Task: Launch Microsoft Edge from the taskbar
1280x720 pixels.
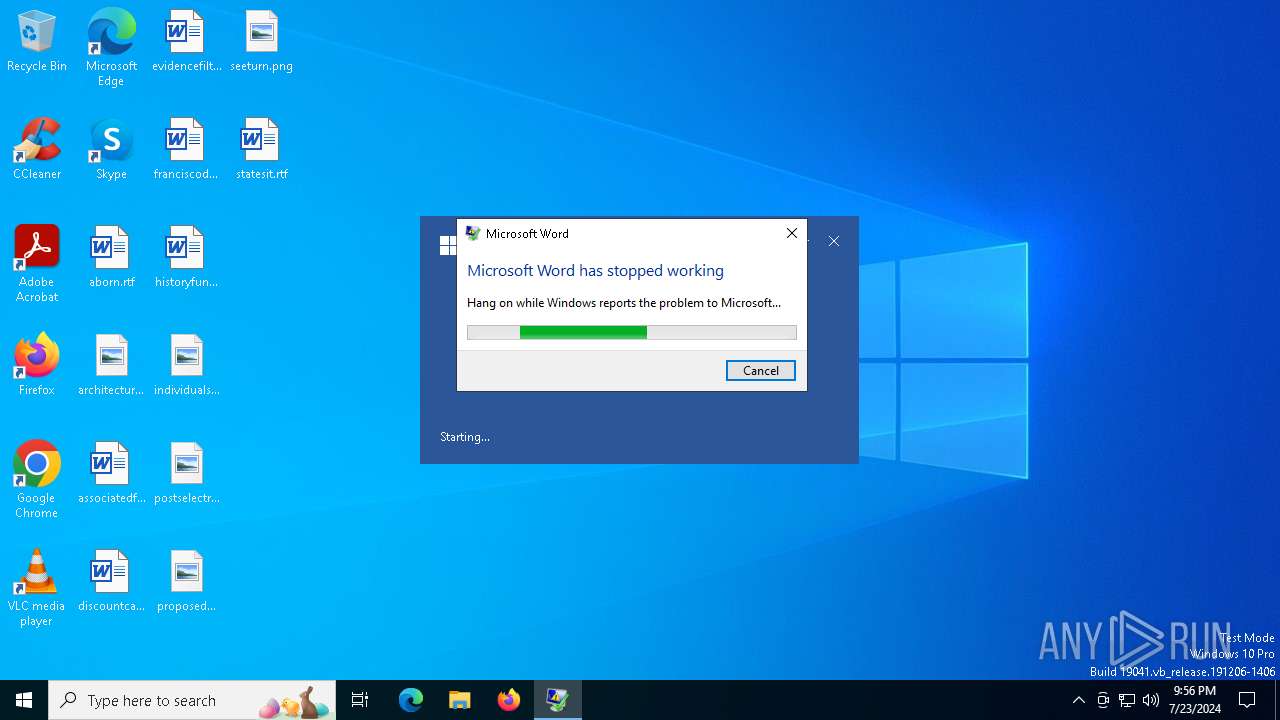Action: tap(411, 700)
